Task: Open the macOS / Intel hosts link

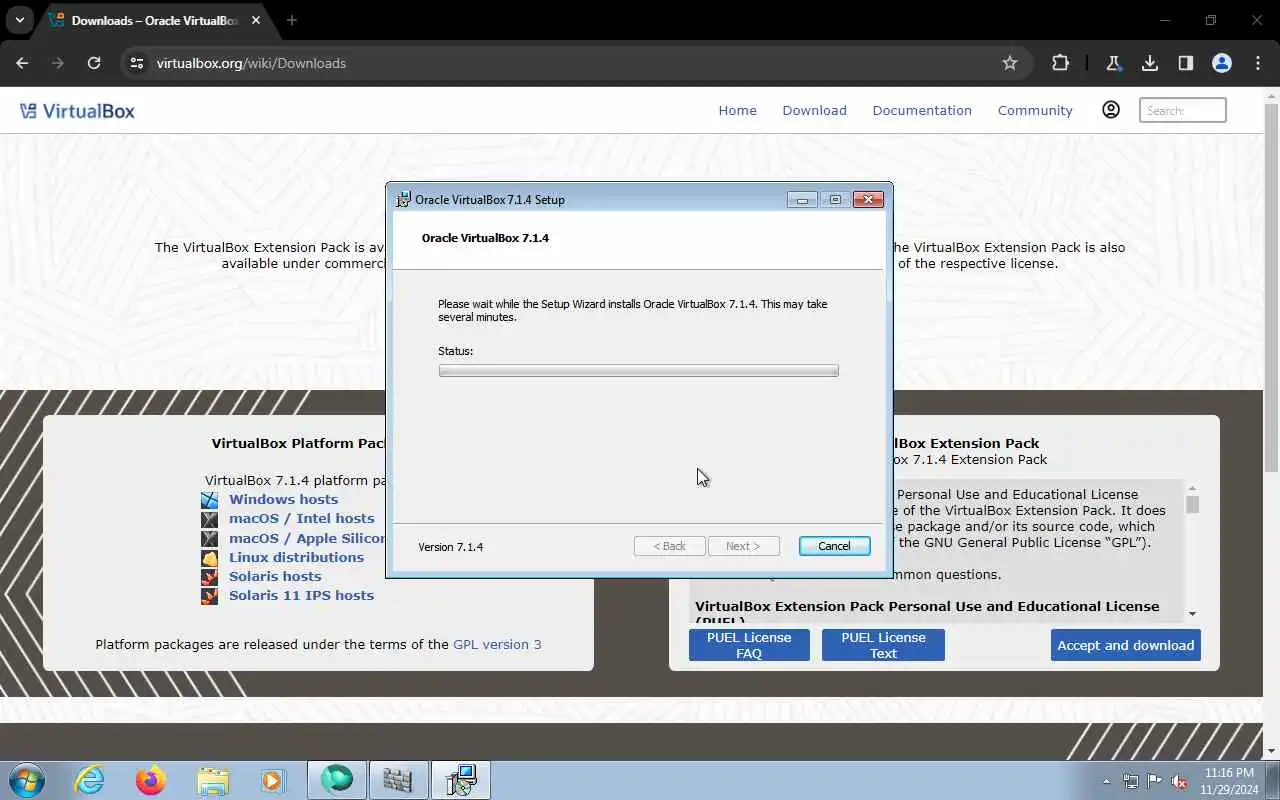Action: point(301,518)
